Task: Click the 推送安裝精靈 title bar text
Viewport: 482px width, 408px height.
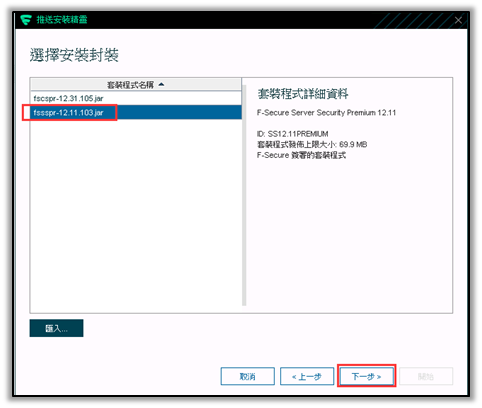Action: point(62,20)
